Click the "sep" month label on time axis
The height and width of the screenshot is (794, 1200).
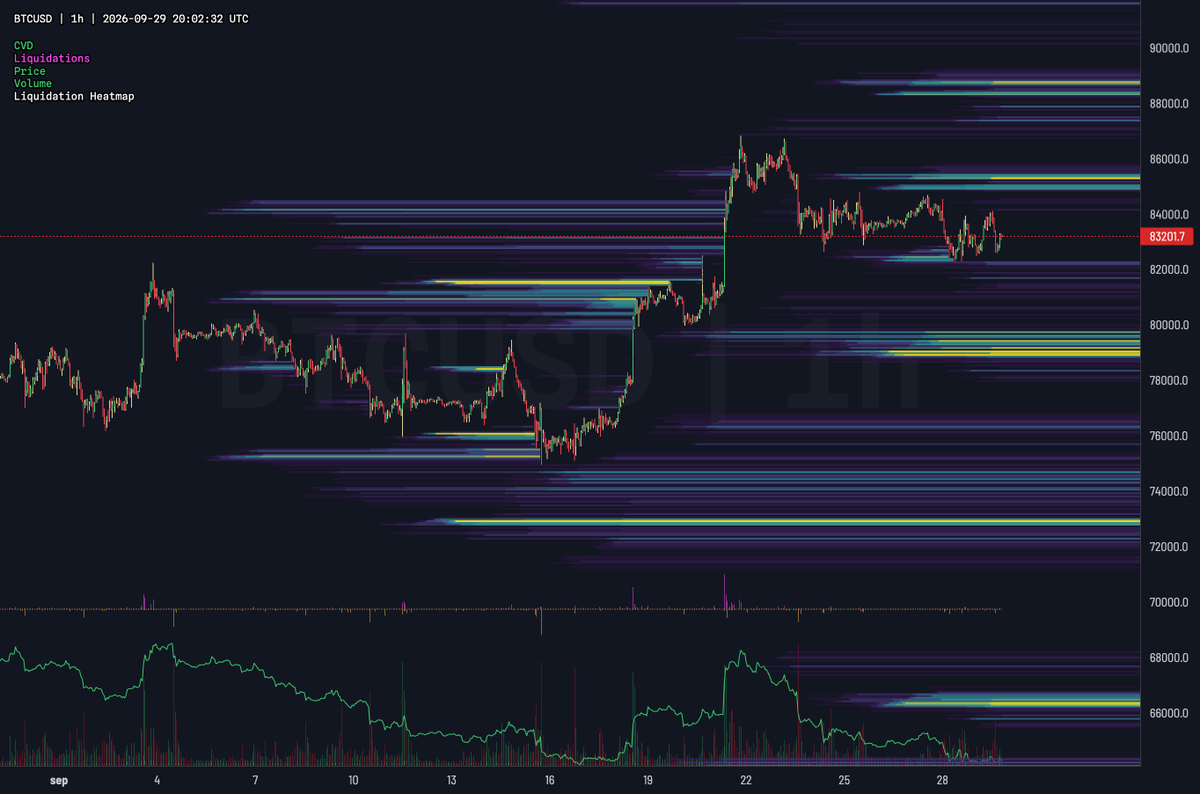click(59, 779)
